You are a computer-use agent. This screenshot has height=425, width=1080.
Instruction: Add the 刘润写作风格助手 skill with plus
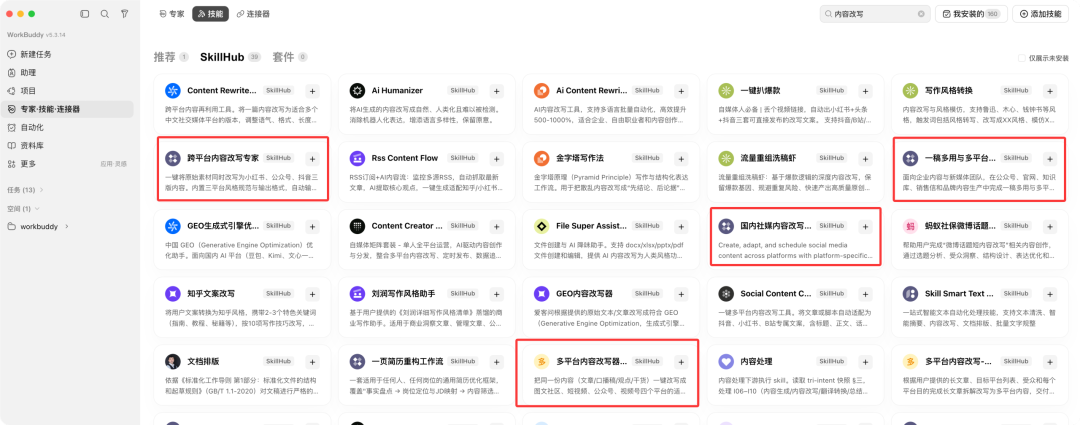(x=496, y=293)
